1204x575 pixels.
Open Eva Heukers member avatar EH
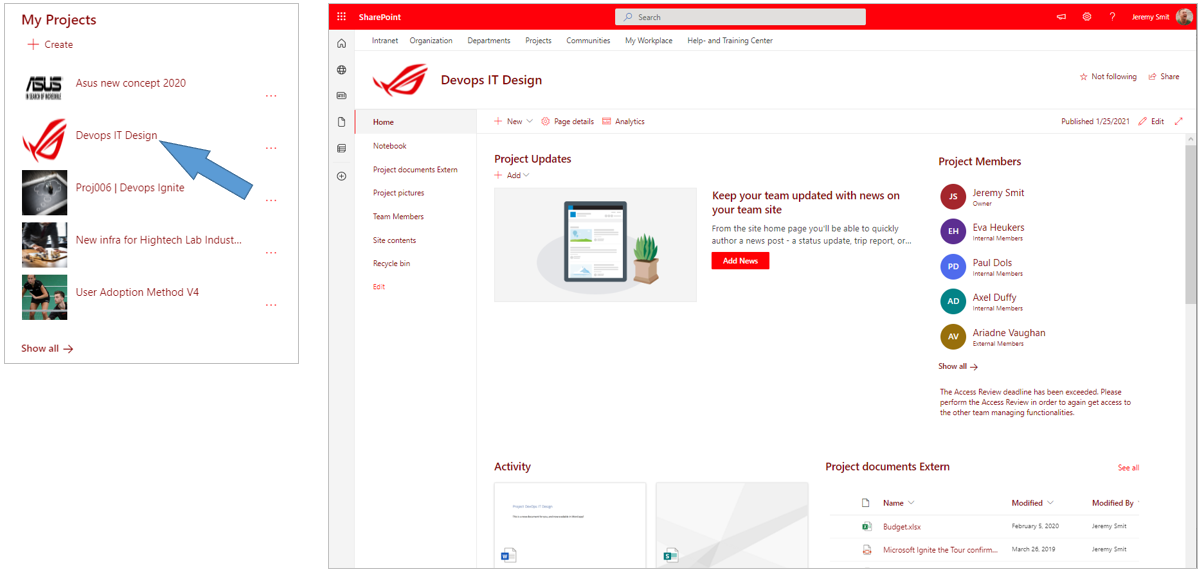coord(953,231)
